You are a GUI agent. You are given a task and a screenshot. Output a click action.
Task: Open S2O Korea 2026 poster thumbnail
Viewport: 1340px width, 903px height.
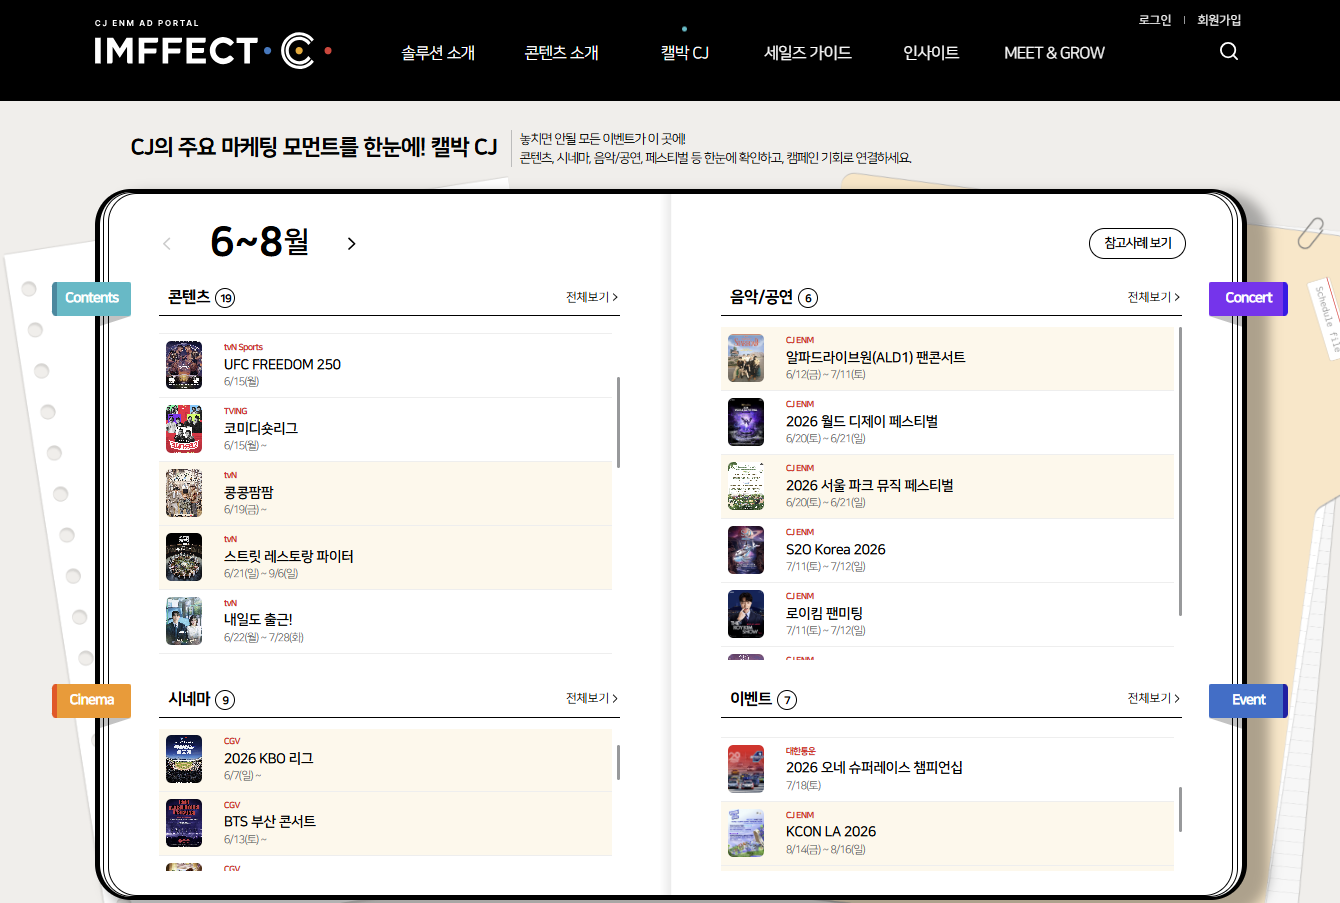(746, 550)
